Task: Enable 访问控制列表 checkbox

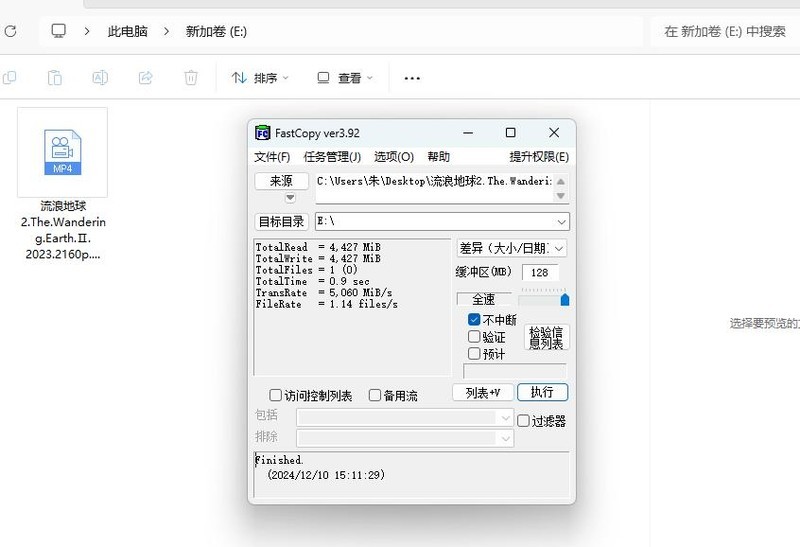Action: [275, 395]
